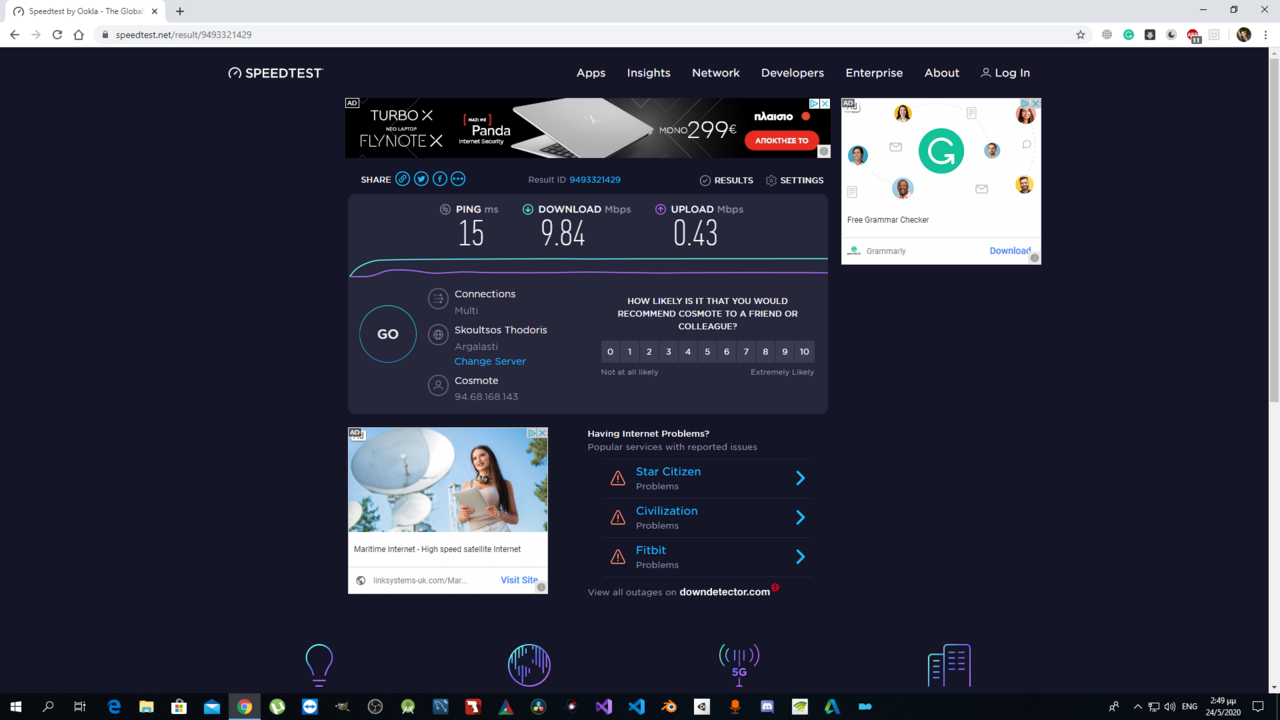Rate Cosmote 3 on recommendation scale
This screenshot has height=720, width=1280.
coord(668,351)
